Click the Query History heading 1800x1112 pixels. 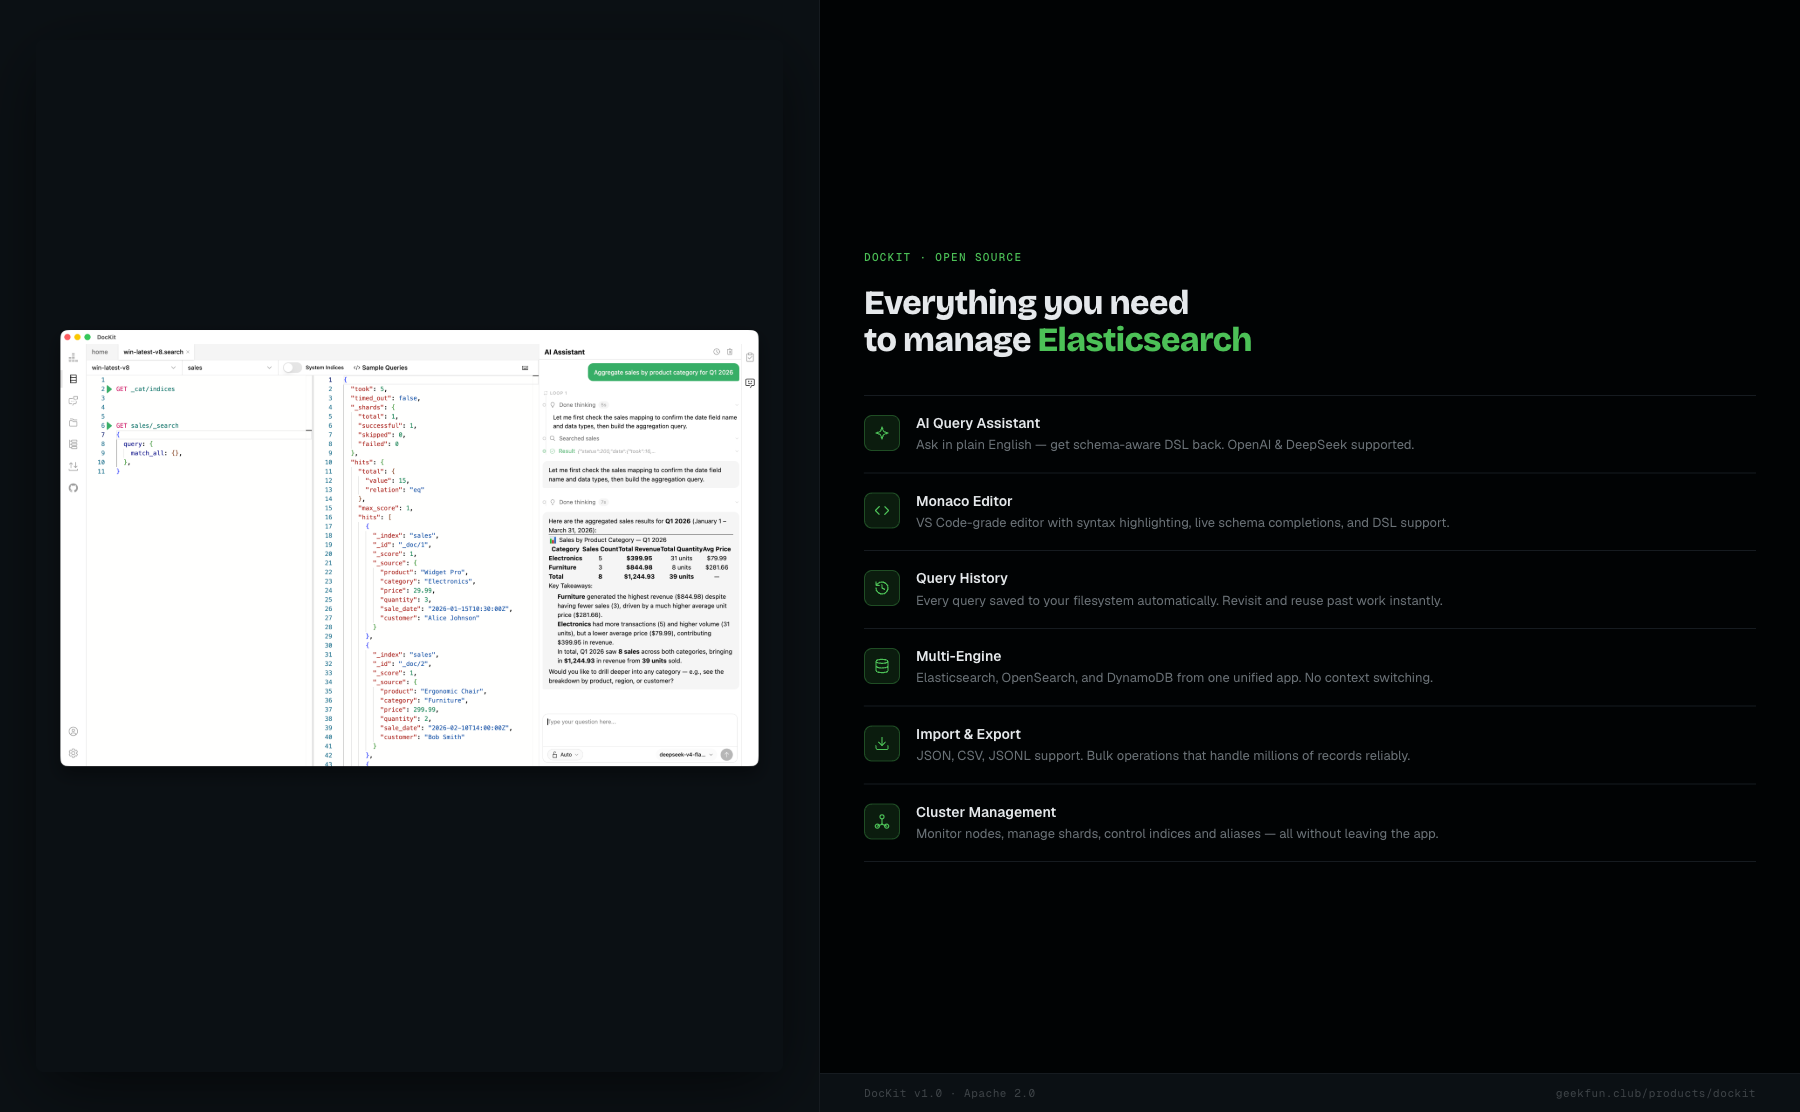click(962, 578)
